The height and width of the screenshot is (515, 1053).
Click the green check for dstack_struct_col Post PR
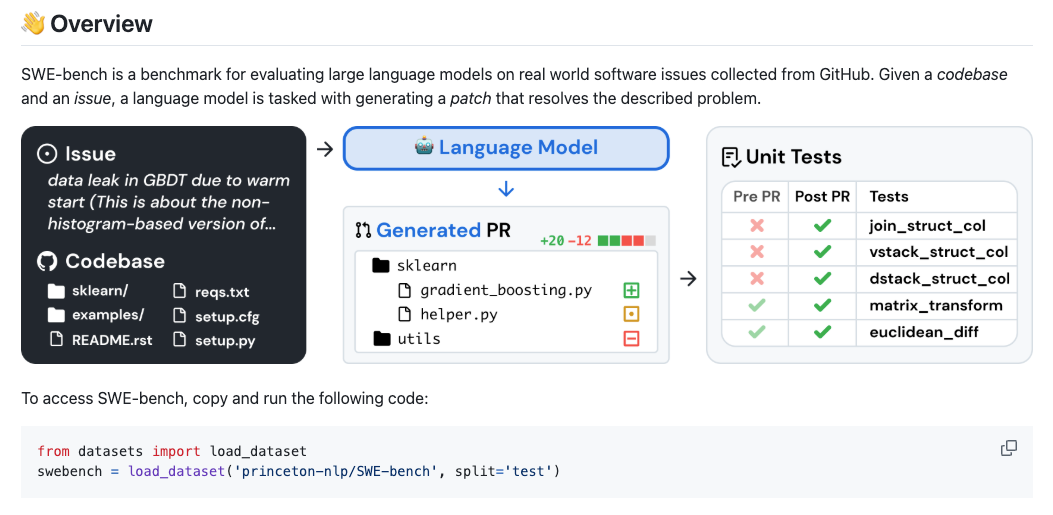pos(822,279)
